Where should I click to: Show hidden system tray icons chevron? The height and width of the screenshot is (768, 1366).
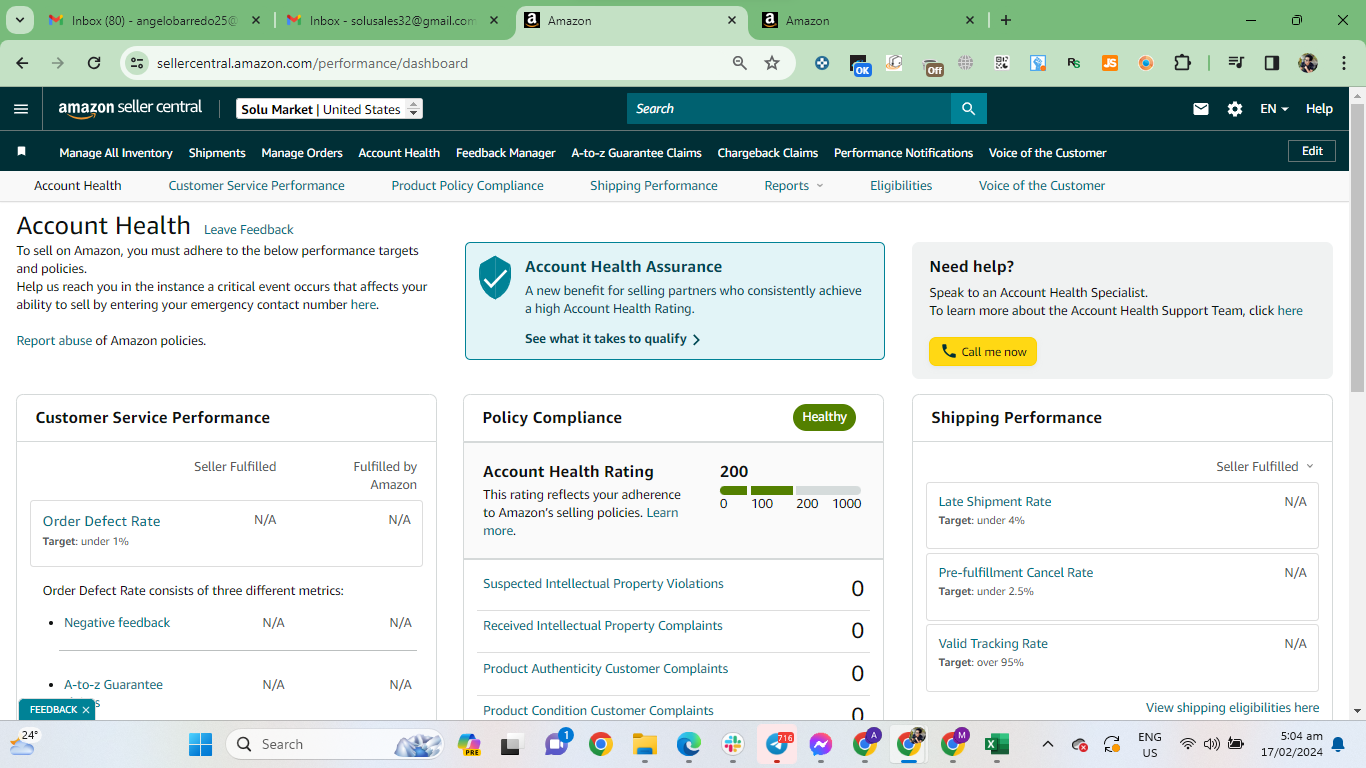click(x=1047, y=744)
